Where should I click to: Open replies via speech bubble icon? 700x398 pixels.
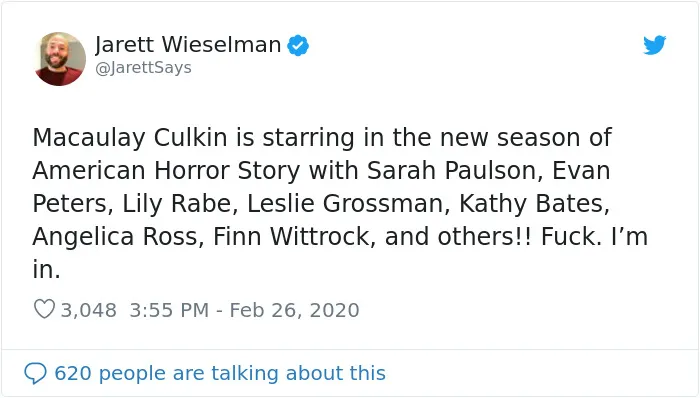click(35, 373)
